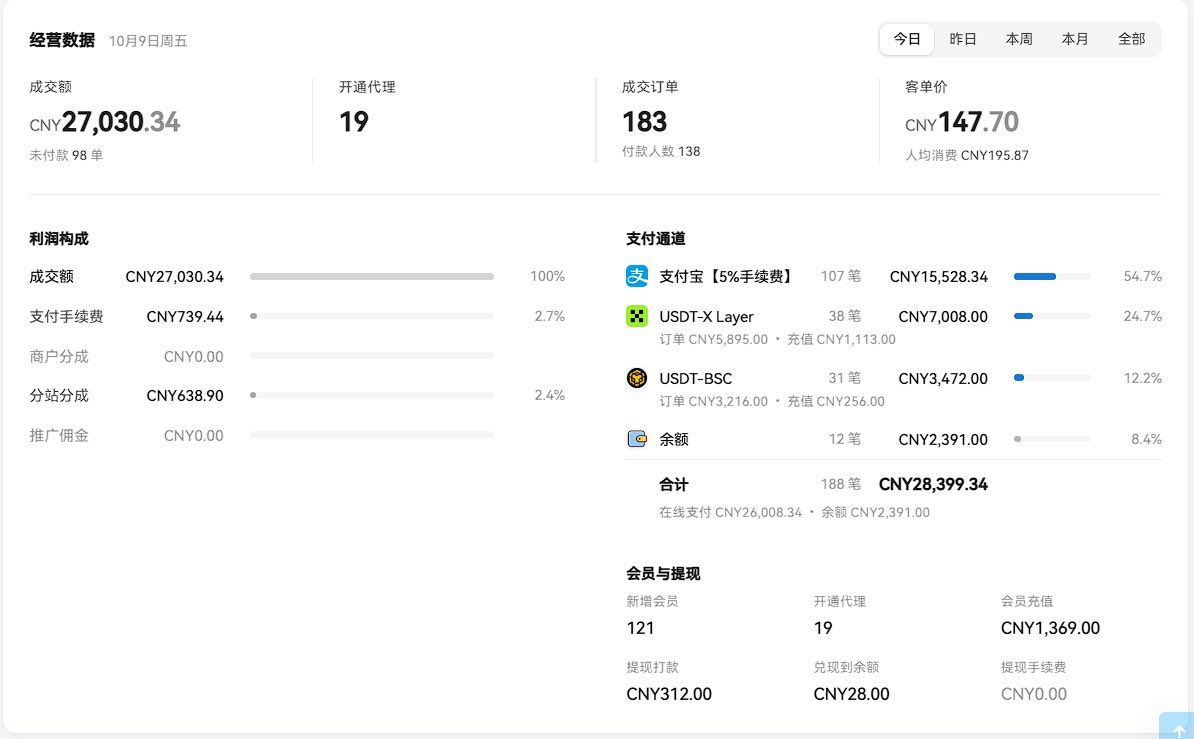Click the 充值 CNY256.00 breakdown text
The image size is (1194, 739).
[835, 401]
